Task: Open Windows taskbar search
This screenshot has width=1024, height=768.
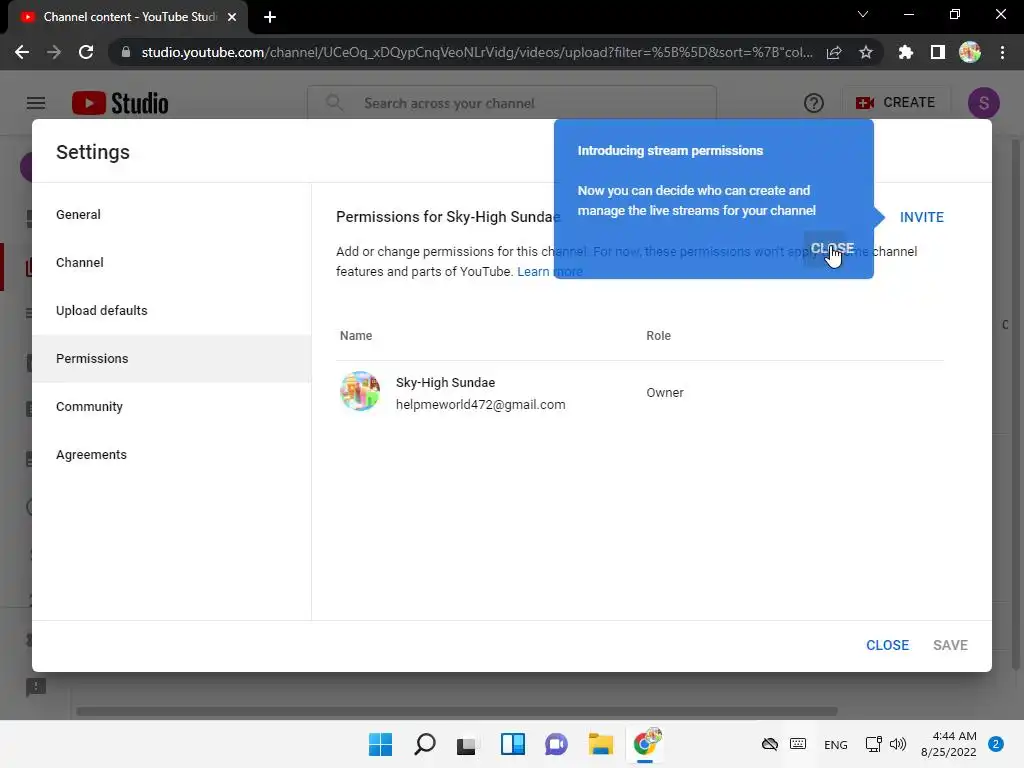Action: (424, 744)
